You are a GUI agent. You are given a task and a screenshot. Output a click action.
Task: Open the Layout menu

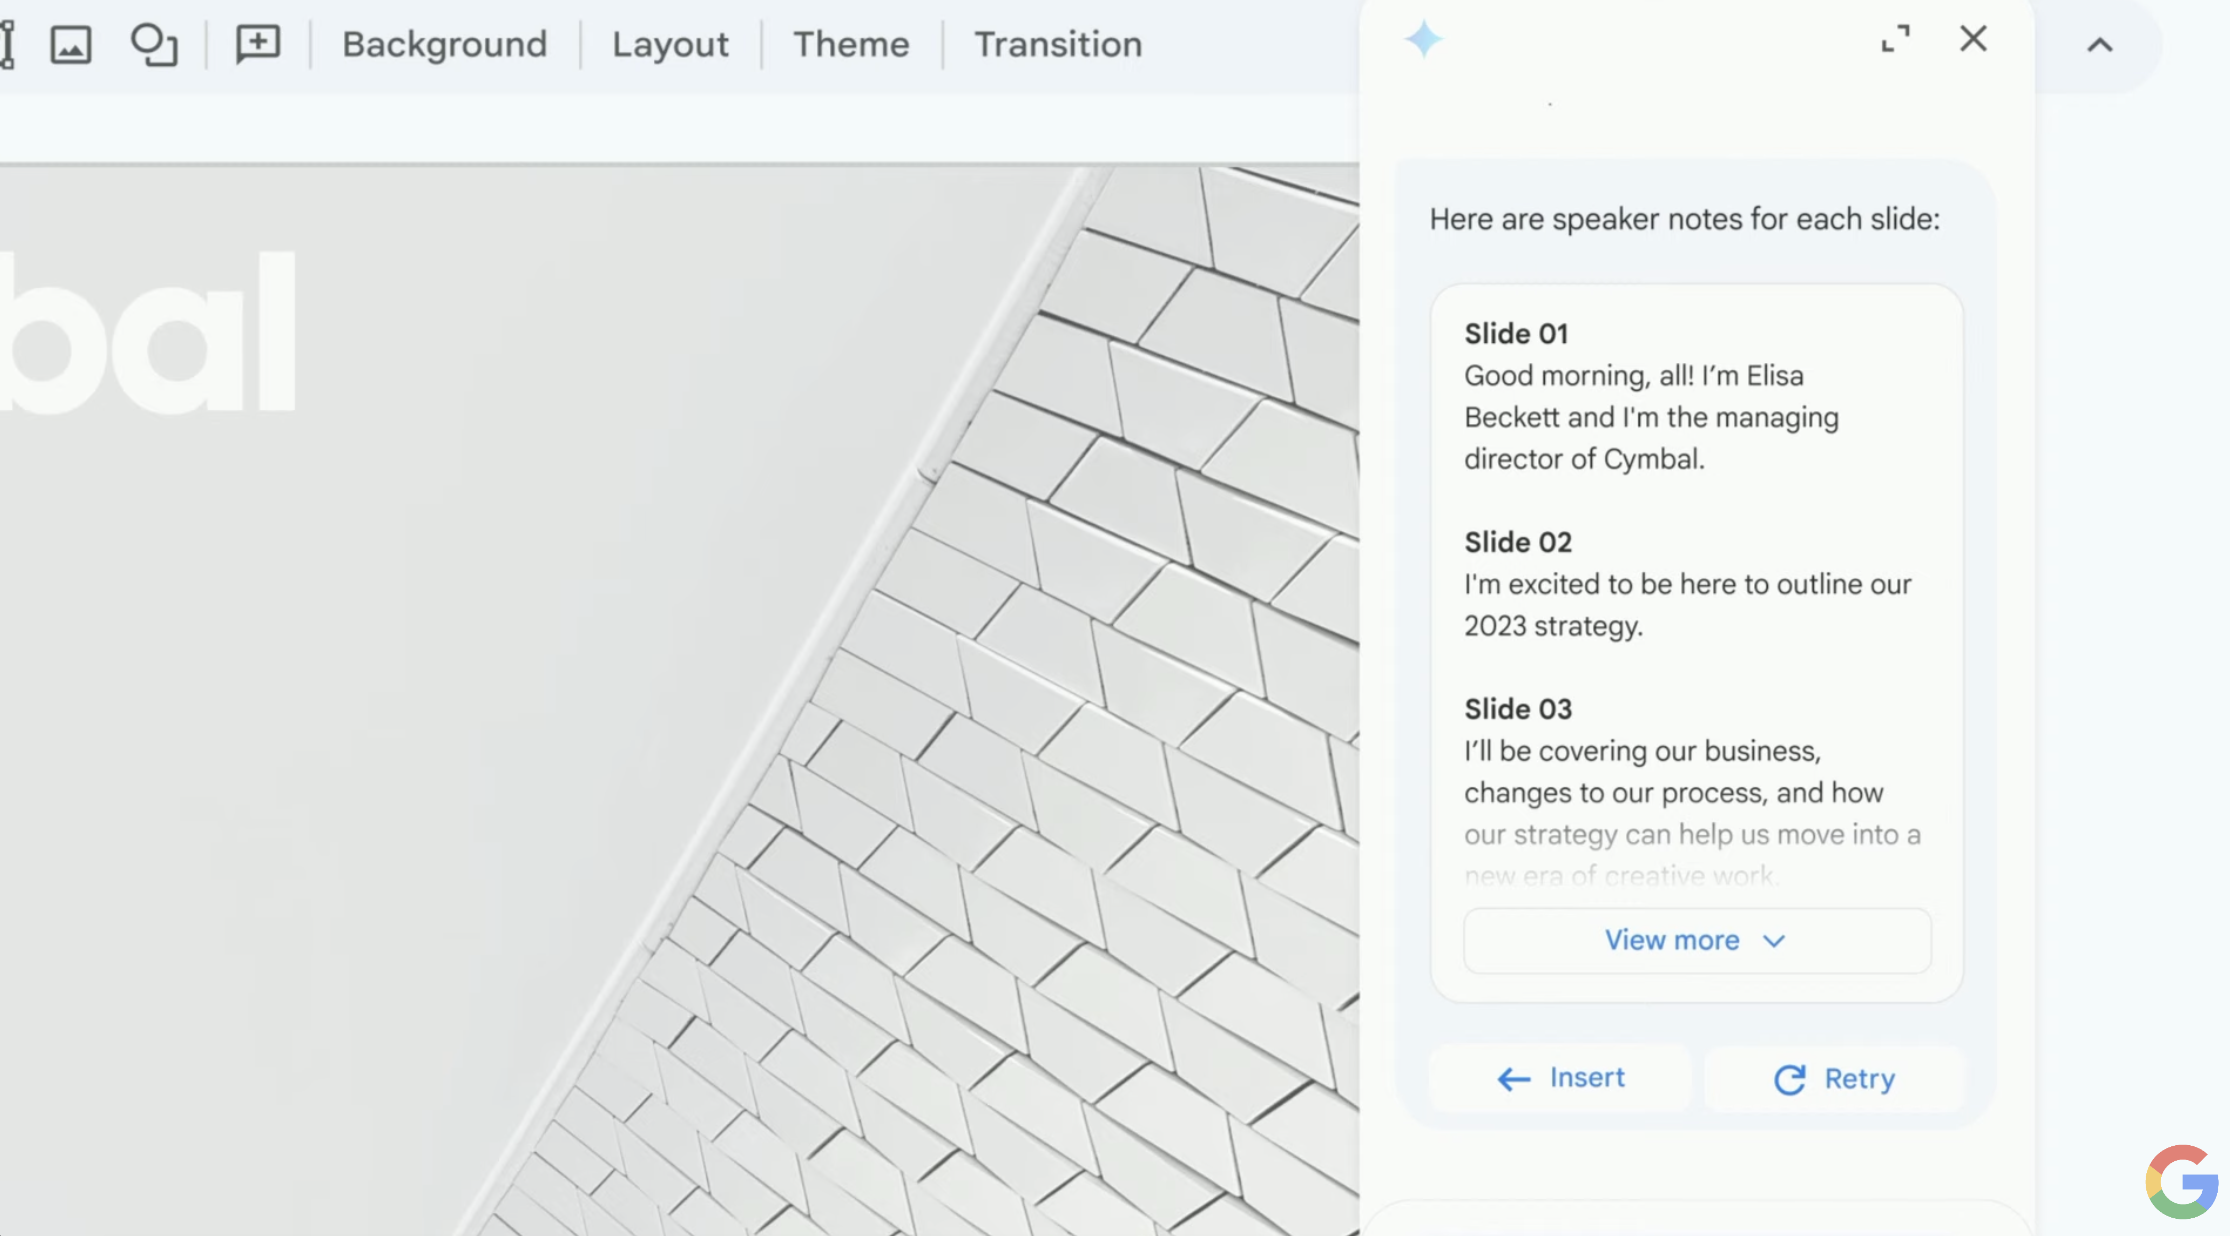[x=670, y=45]
